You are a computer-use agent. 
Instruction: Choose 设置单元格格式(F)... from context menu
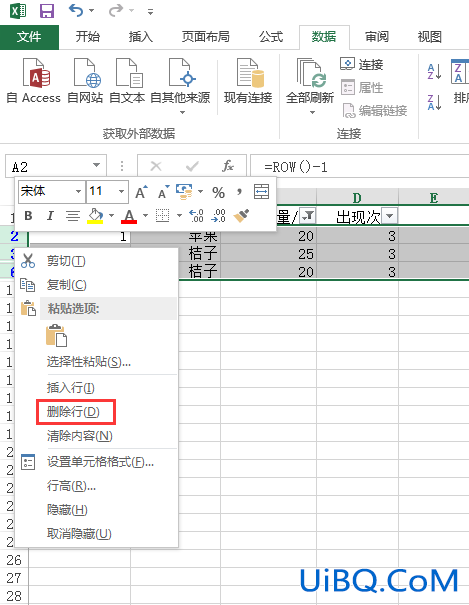96,461
